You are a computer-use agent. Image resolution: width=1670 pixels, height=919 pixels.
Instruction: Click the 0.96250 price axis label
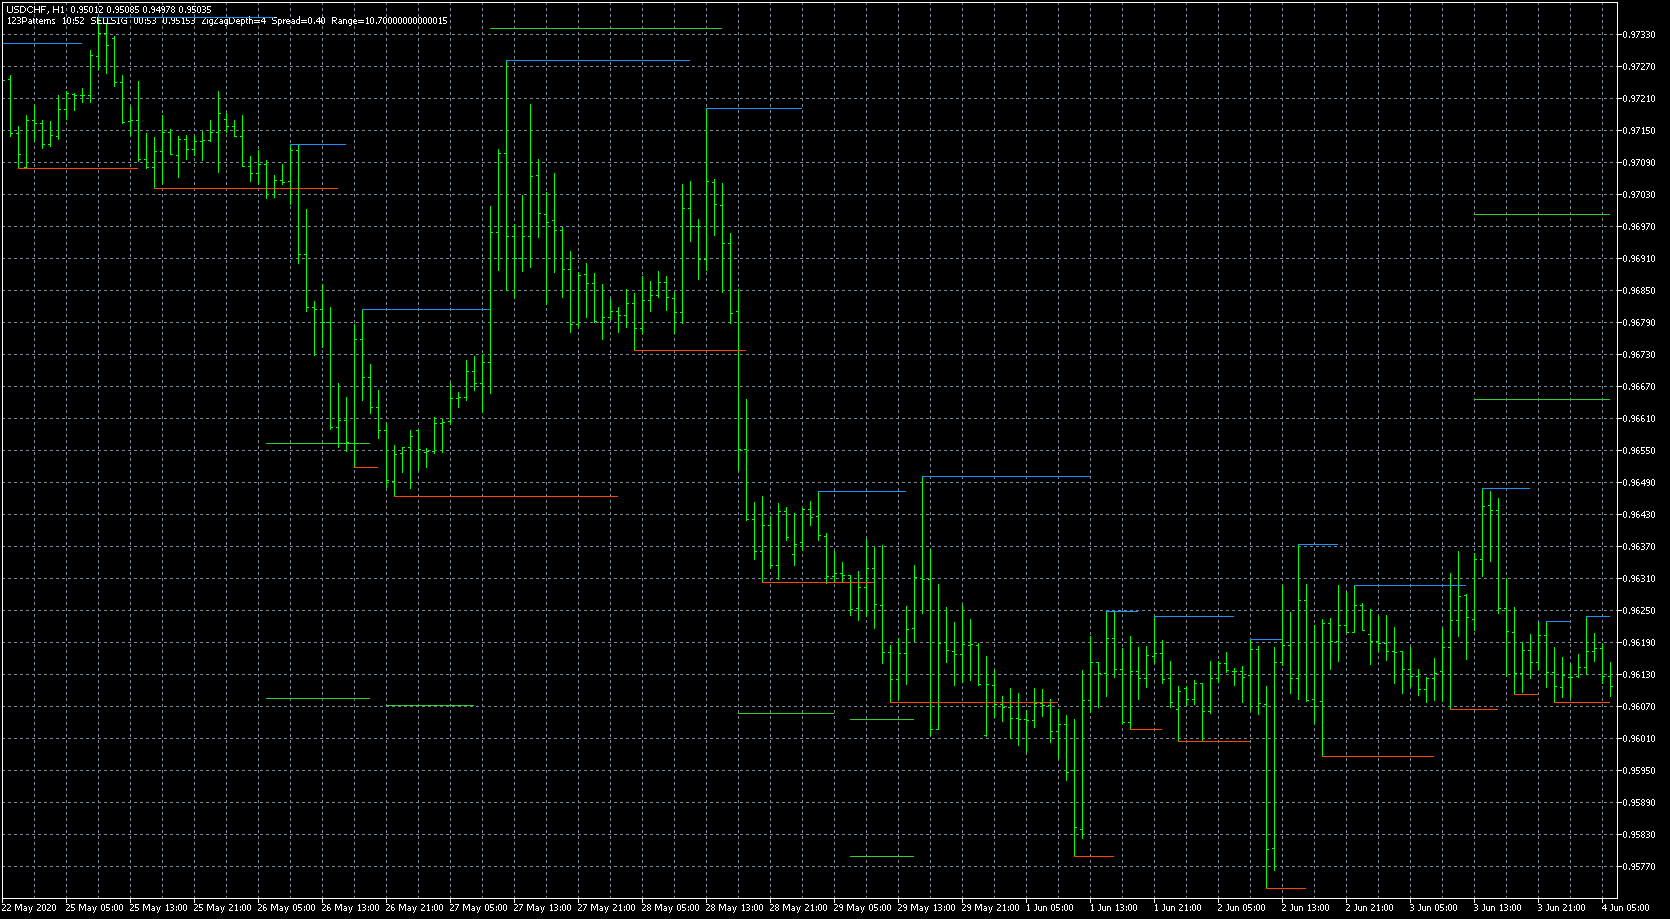(x=1641, y=611)
